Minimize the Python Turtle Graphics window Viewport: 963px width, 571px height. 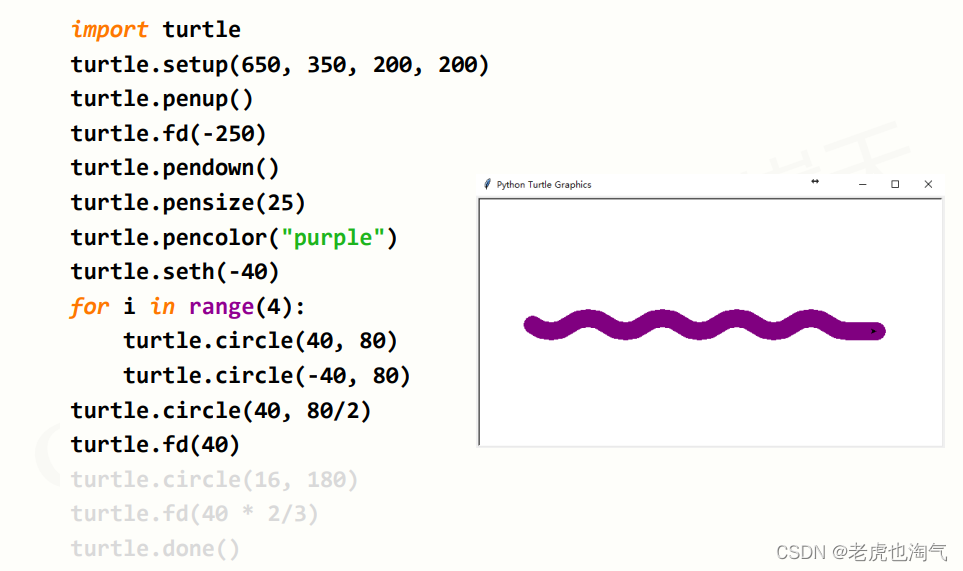tap(862, 184)
